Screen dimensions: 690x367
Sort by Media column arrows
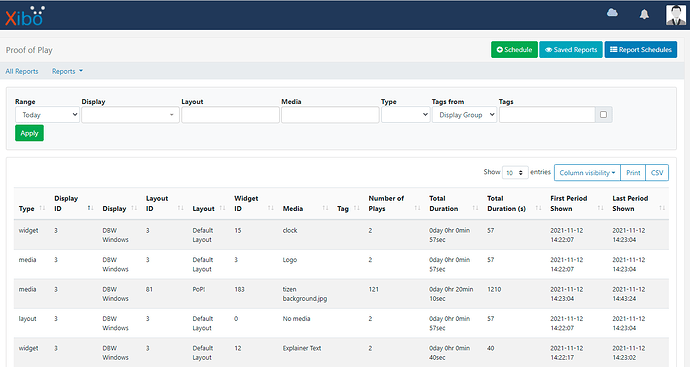pos(325,208)
